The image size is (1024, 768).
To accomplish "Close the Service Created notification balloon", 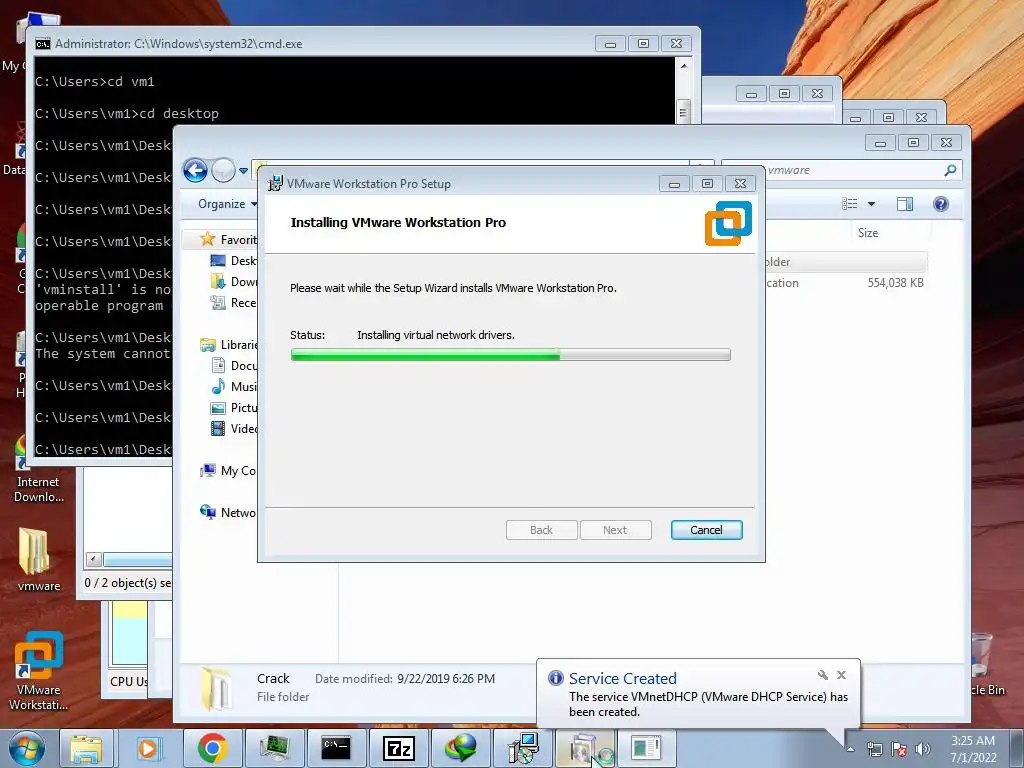I will pyautogui.click(x=841, y=675).
